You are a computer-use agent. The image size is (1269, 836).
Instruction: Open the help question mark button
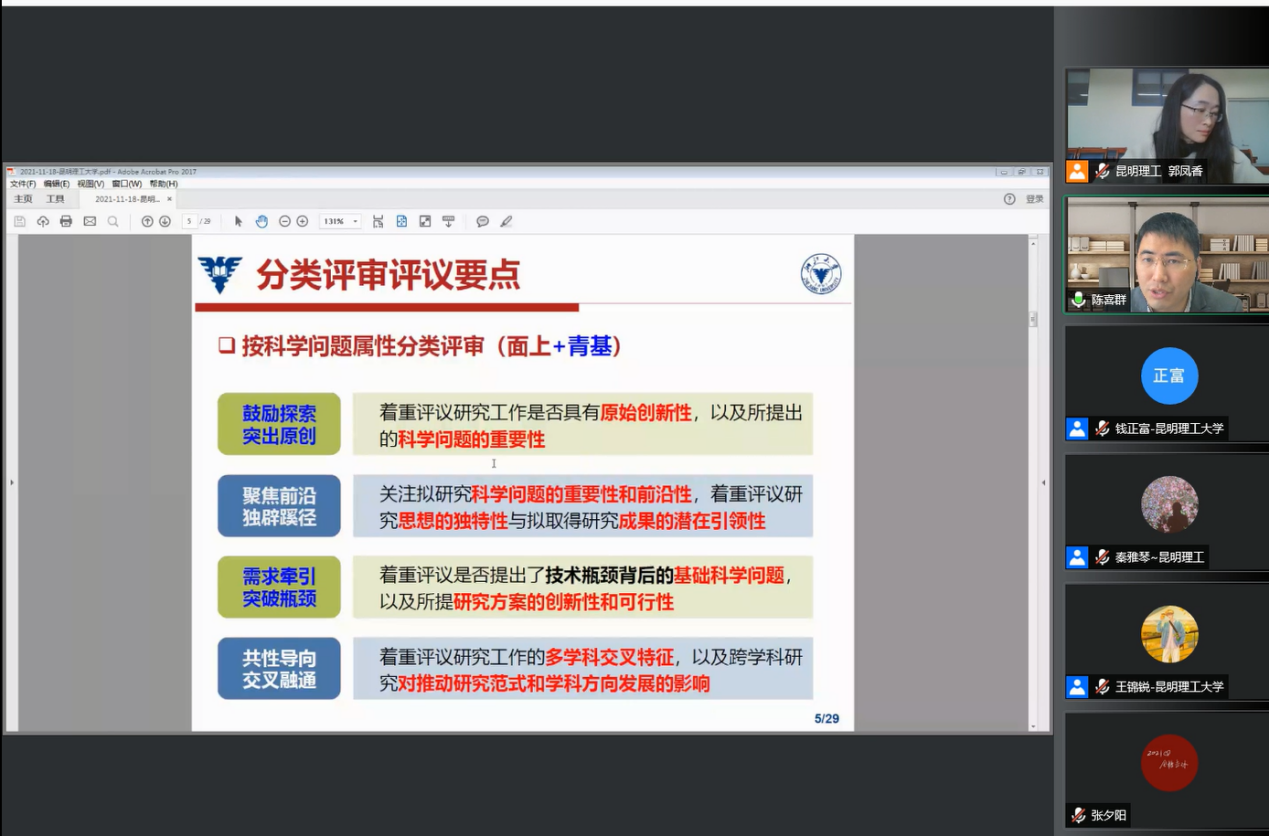tap(1009, 199)
